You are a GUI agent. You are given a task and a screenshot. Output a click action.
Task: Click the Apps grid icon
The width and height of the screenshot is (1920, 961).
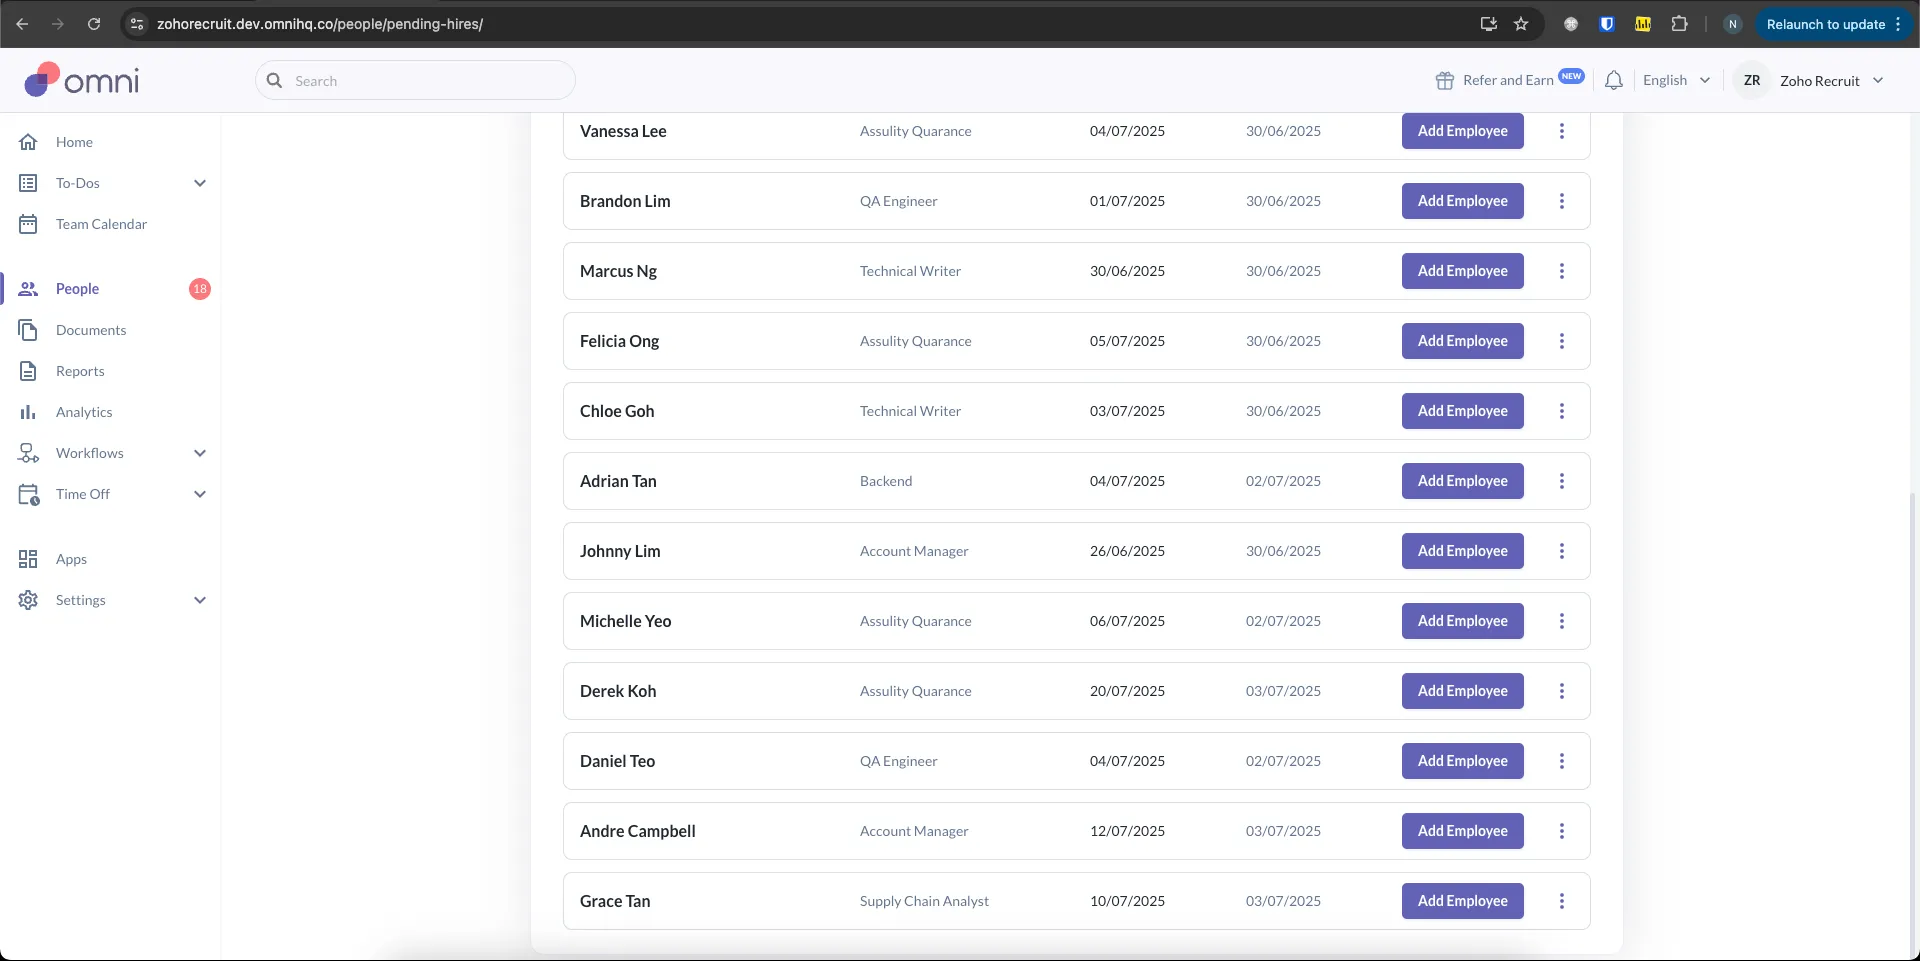28,559
